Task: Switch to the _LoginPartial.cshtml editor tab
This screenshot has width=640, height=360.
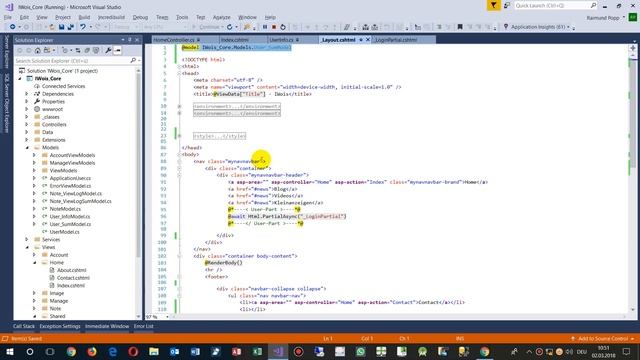Action: (396, 40)
